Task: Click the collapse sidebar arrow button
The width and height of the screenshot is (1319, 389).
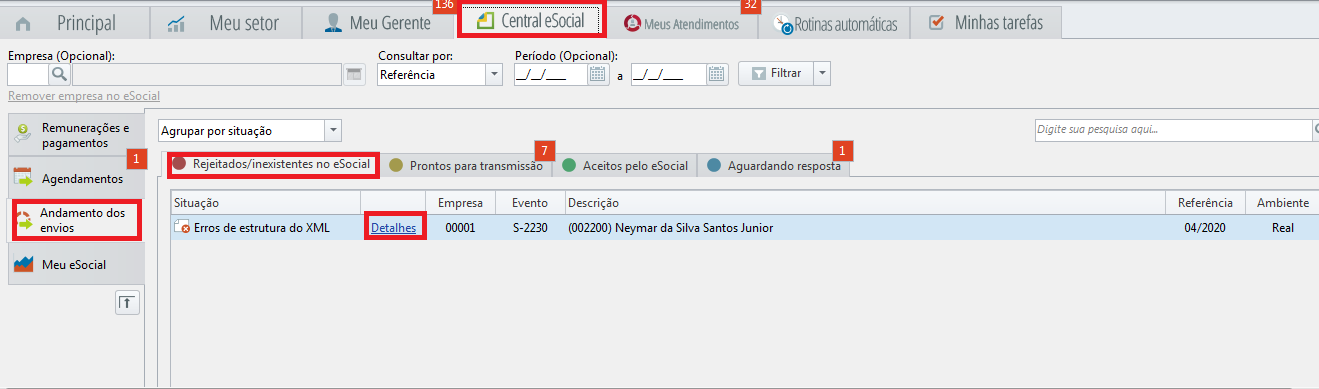Action: click(x=127, y=303)
